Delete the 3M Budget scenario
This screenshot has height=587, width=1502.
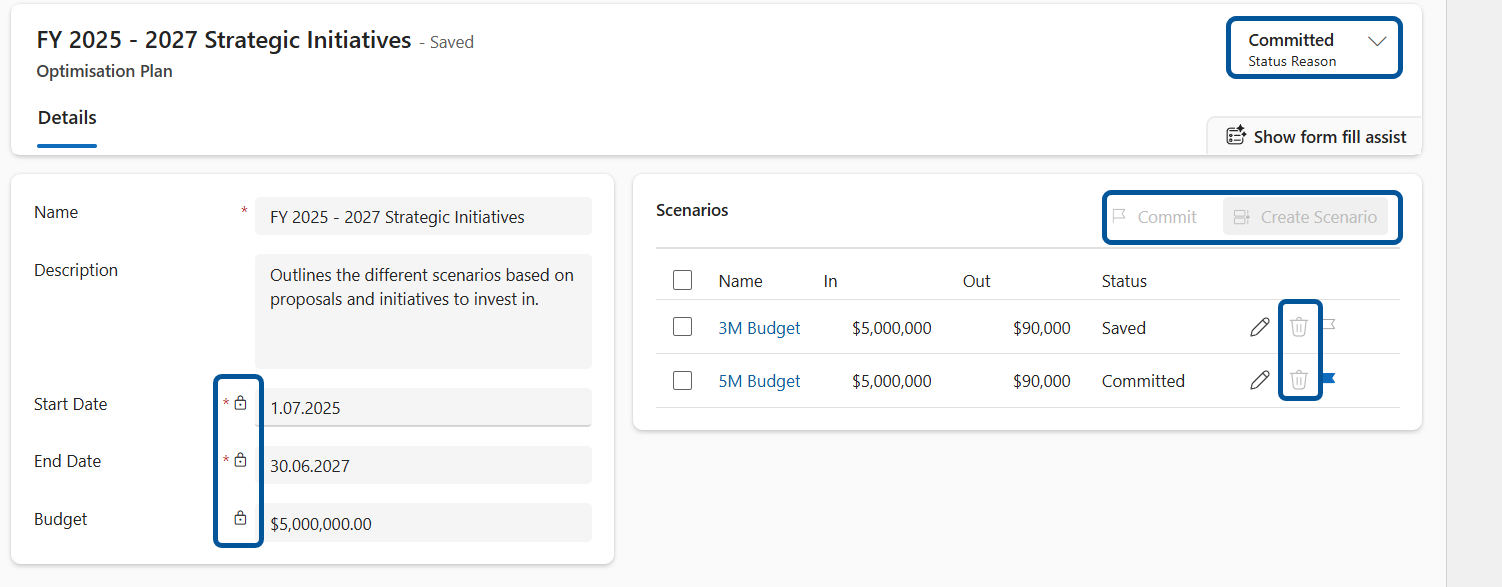[1299, 327]
